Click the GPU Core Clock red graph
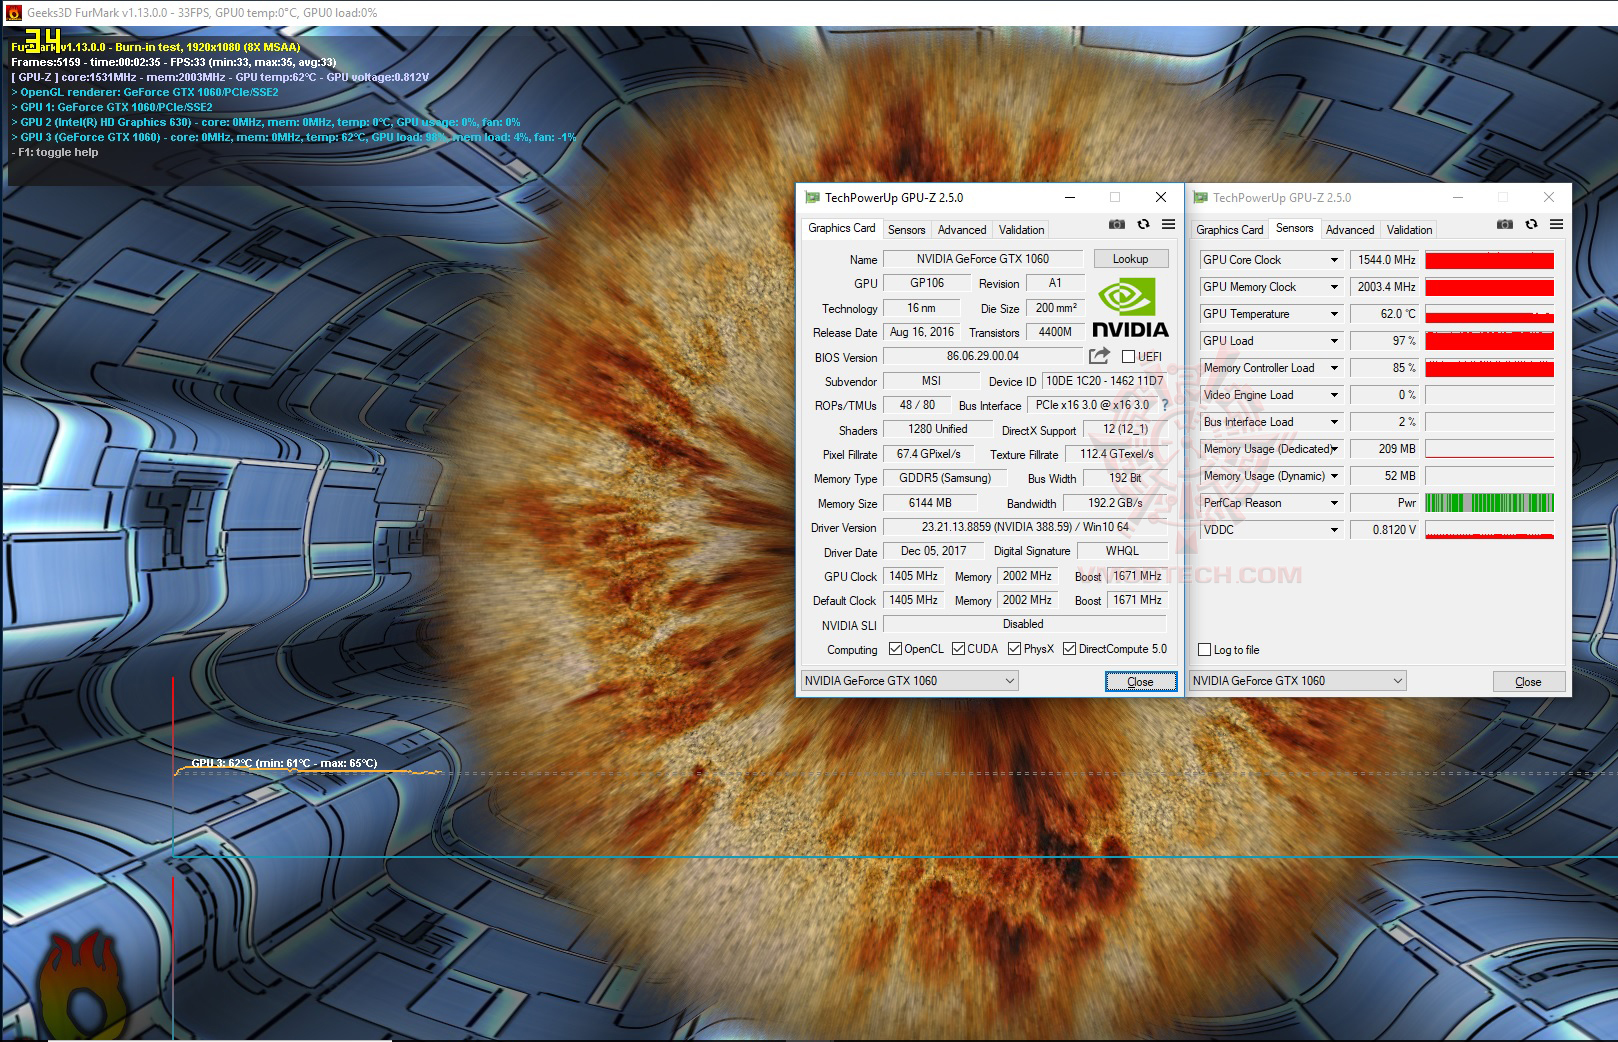1618x1042 pixels. (x=1489, y=260)
